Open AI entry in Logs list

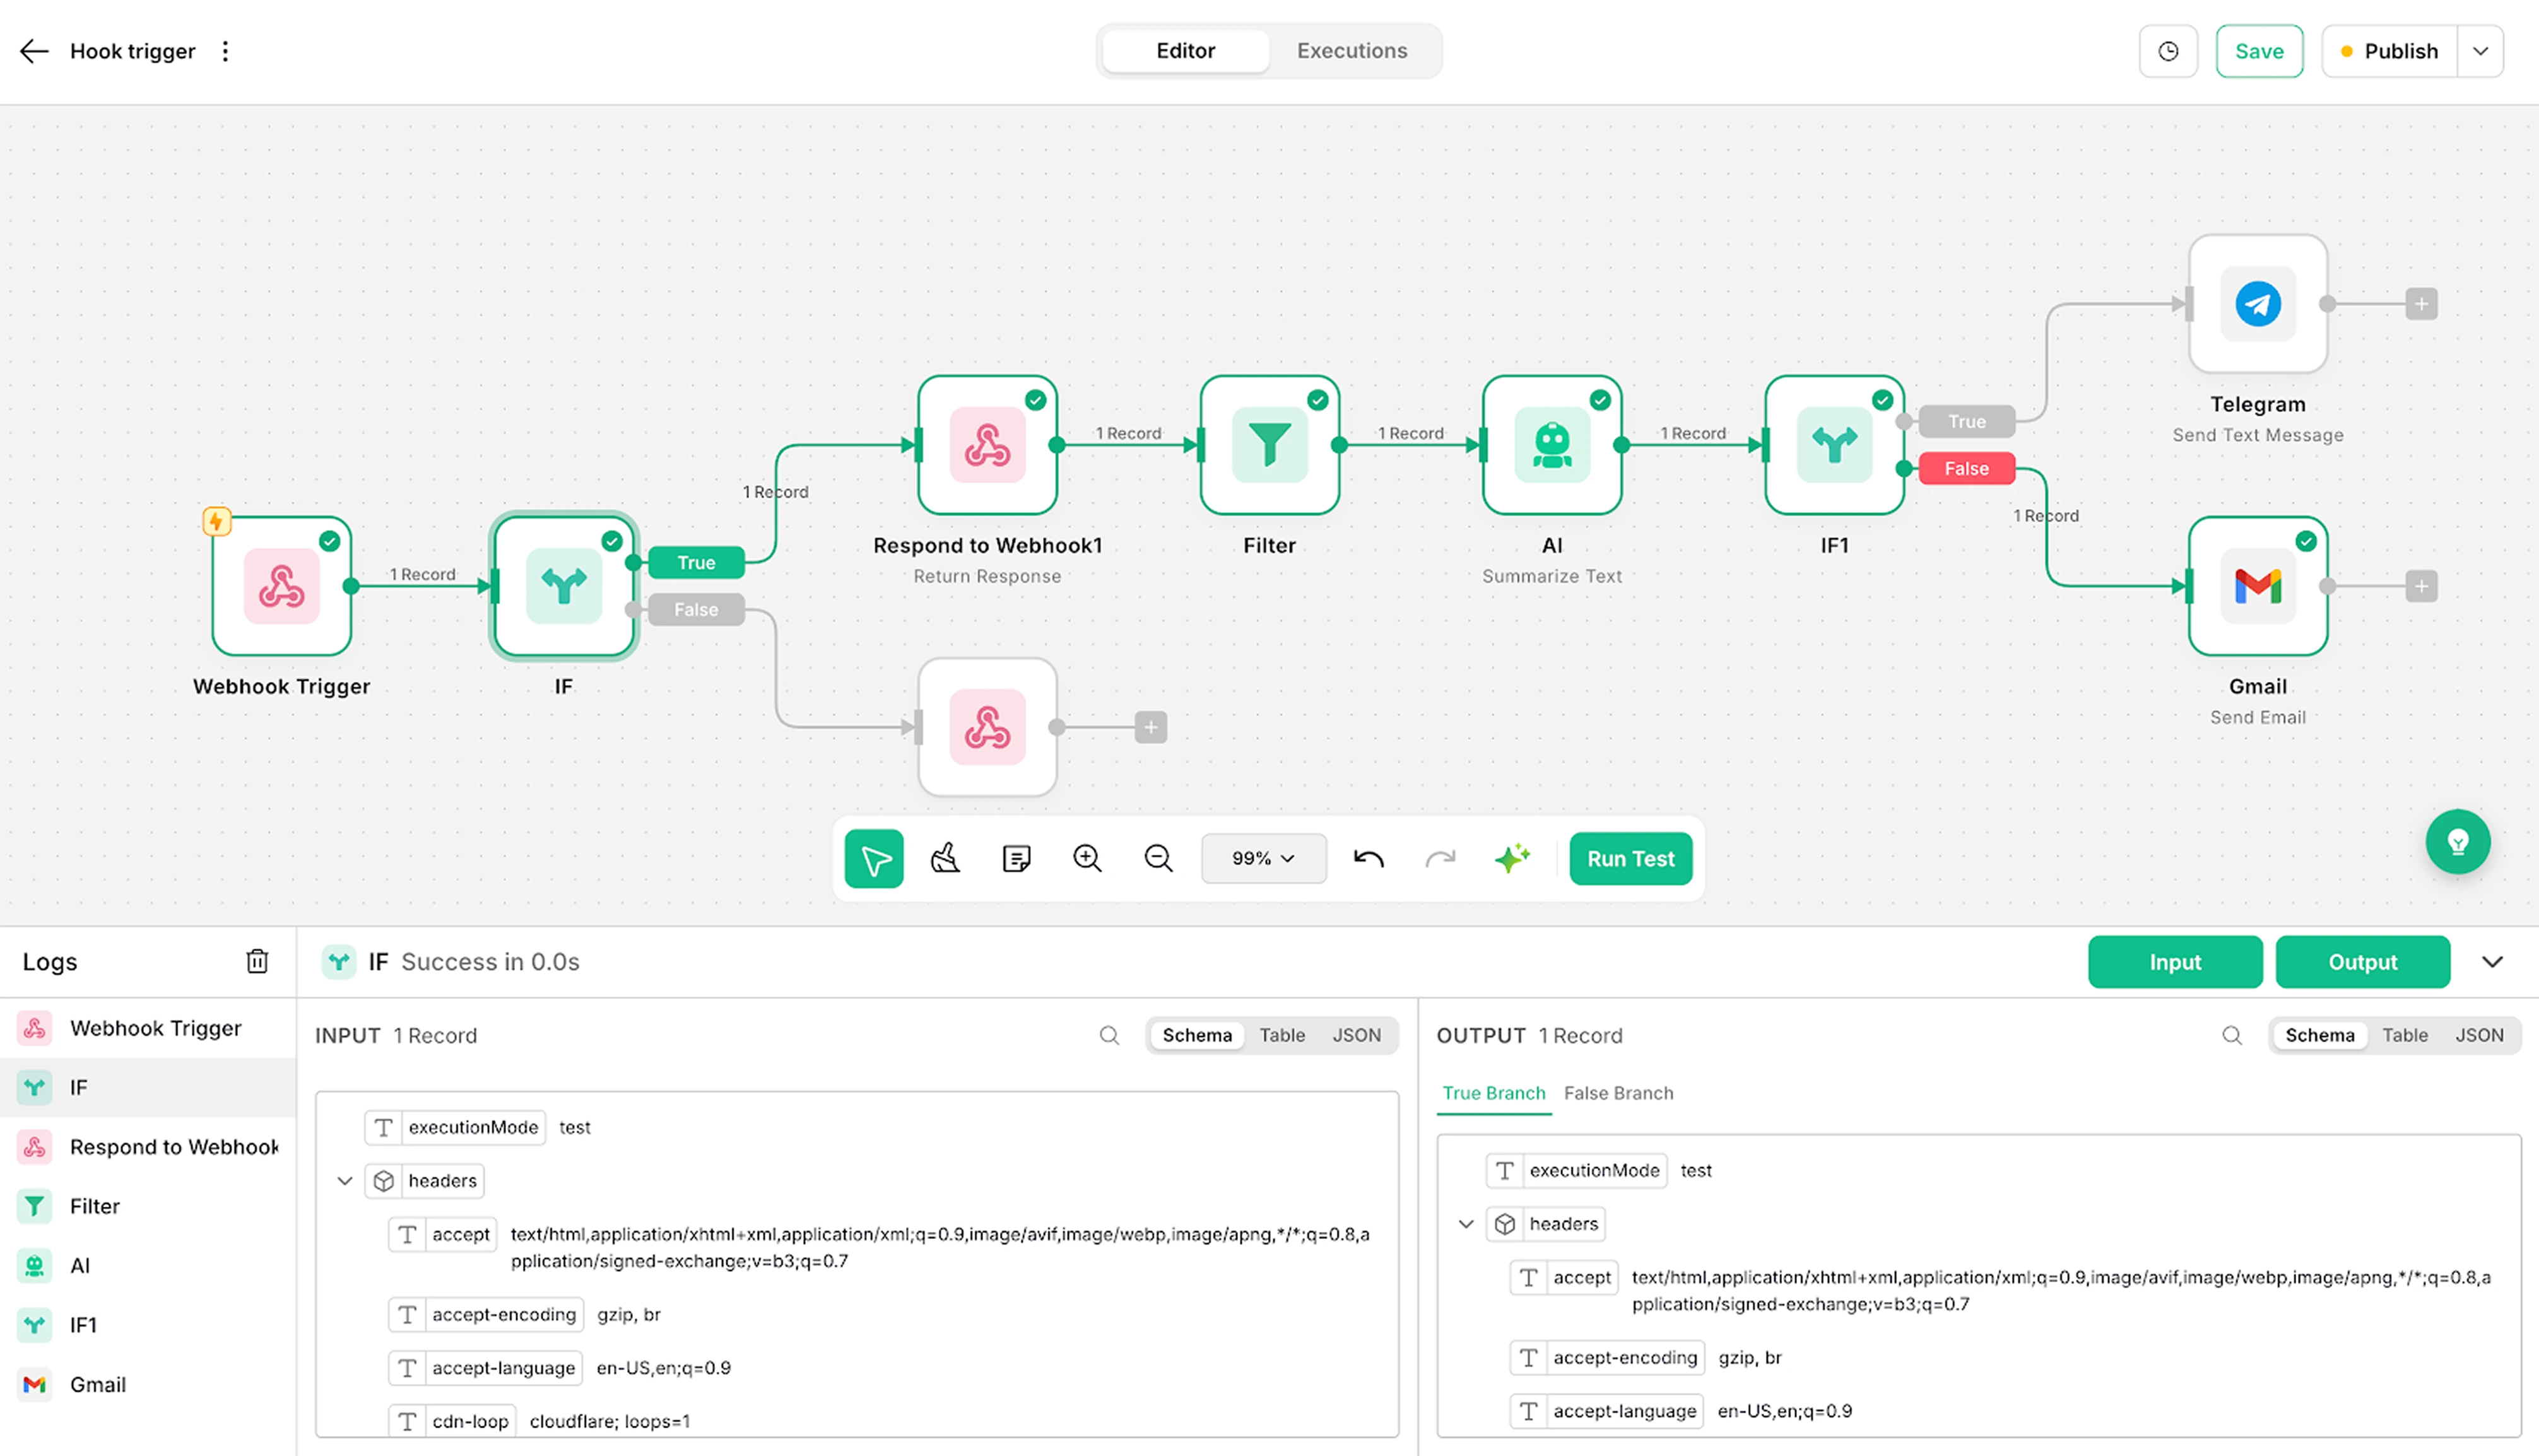pyautogui.click(x=148, y=1266)
